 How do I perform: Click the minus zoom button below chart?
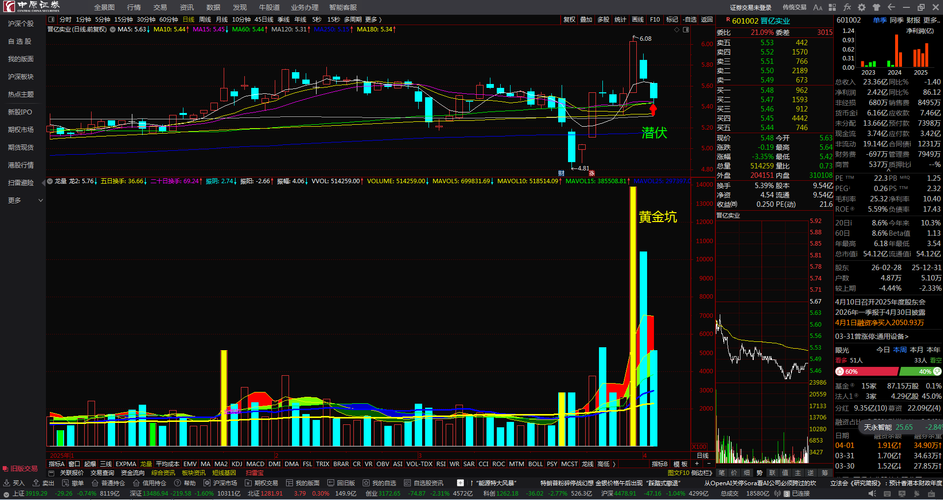click(709, 463)
